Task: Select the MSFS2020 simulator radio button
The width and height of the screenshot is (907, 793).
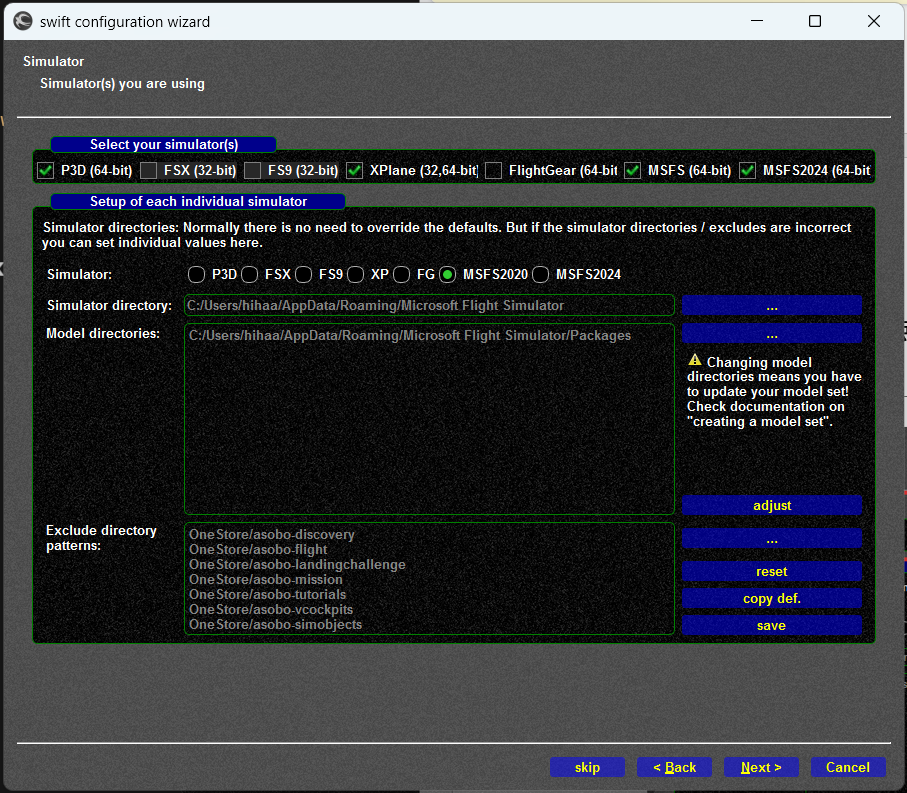Action: [x=447, y=274]
